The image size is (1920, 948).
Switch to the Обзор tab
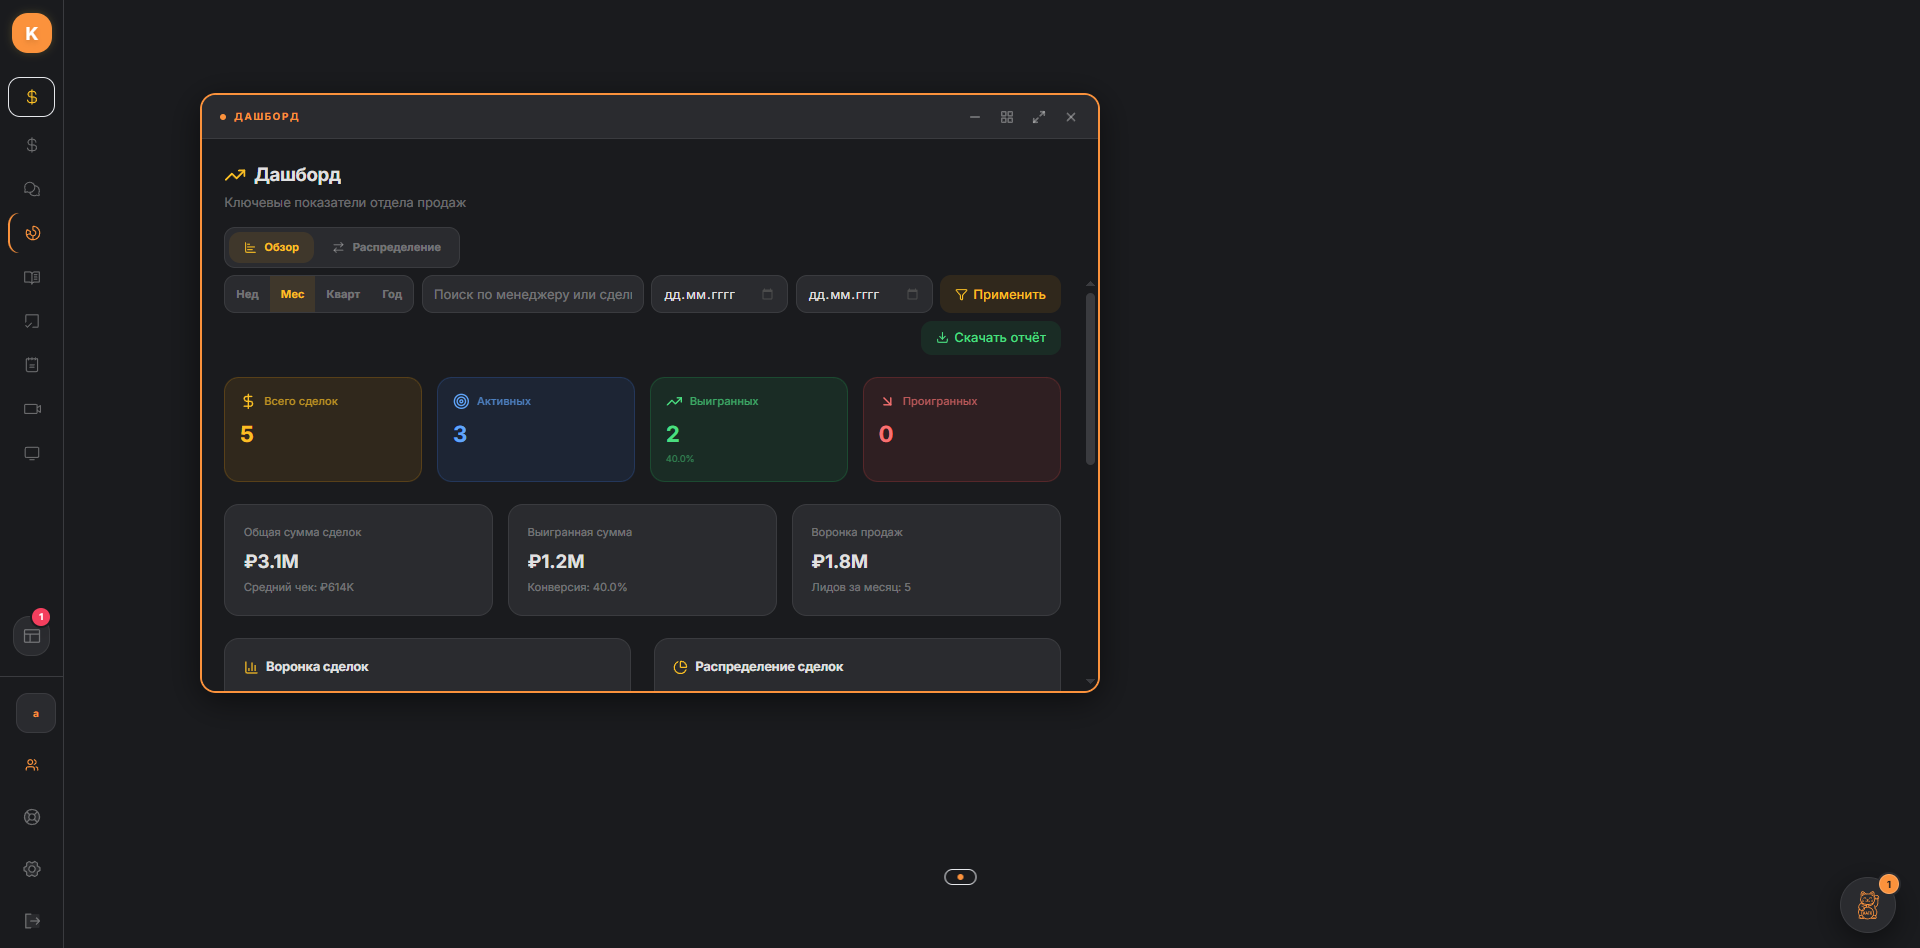271,247
